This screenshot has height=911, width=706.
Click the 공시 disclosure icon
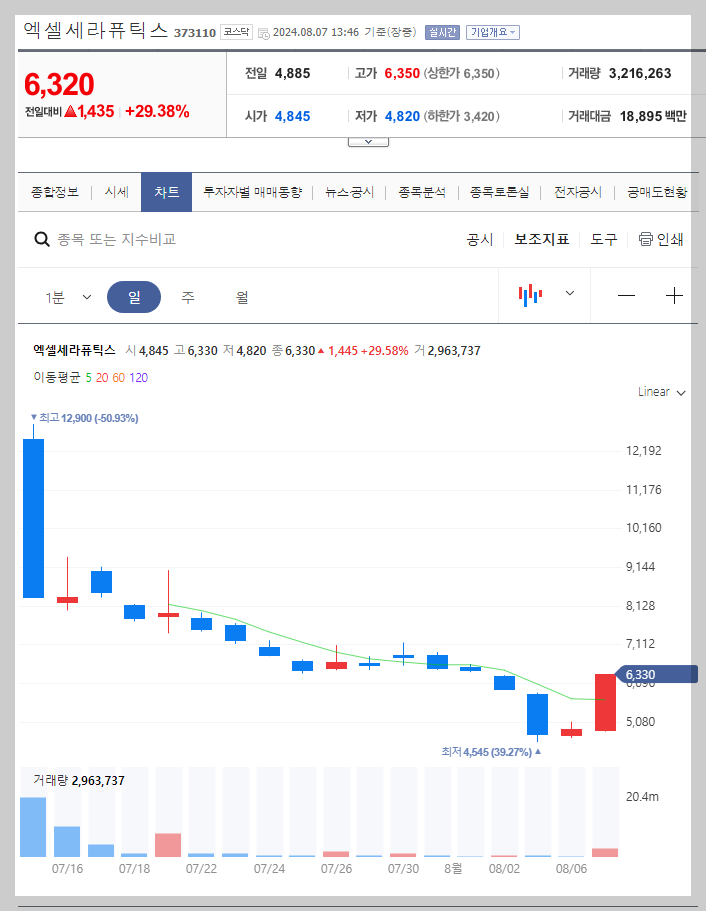click(481, 239)
